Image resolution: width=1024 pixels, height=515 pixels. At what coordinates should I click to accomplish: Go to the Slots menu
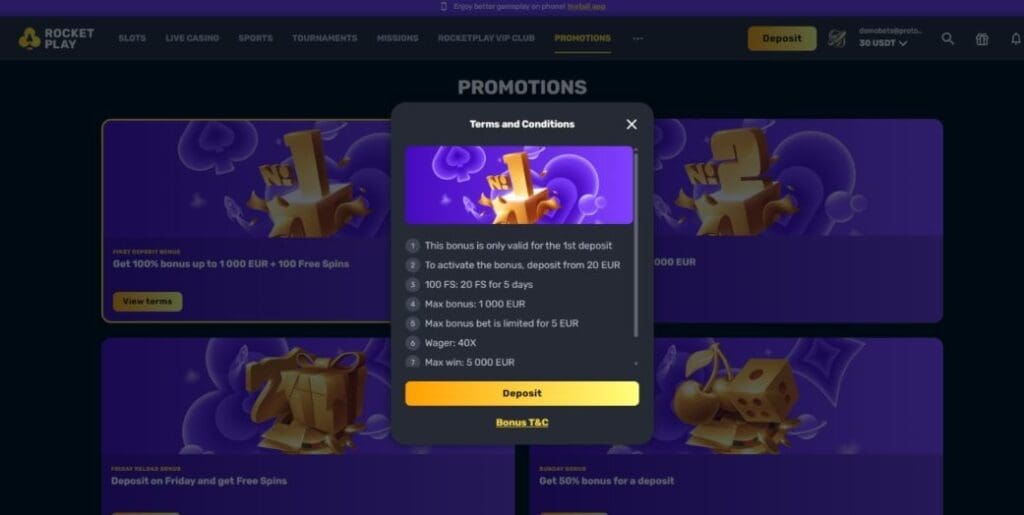coord(132,39)
